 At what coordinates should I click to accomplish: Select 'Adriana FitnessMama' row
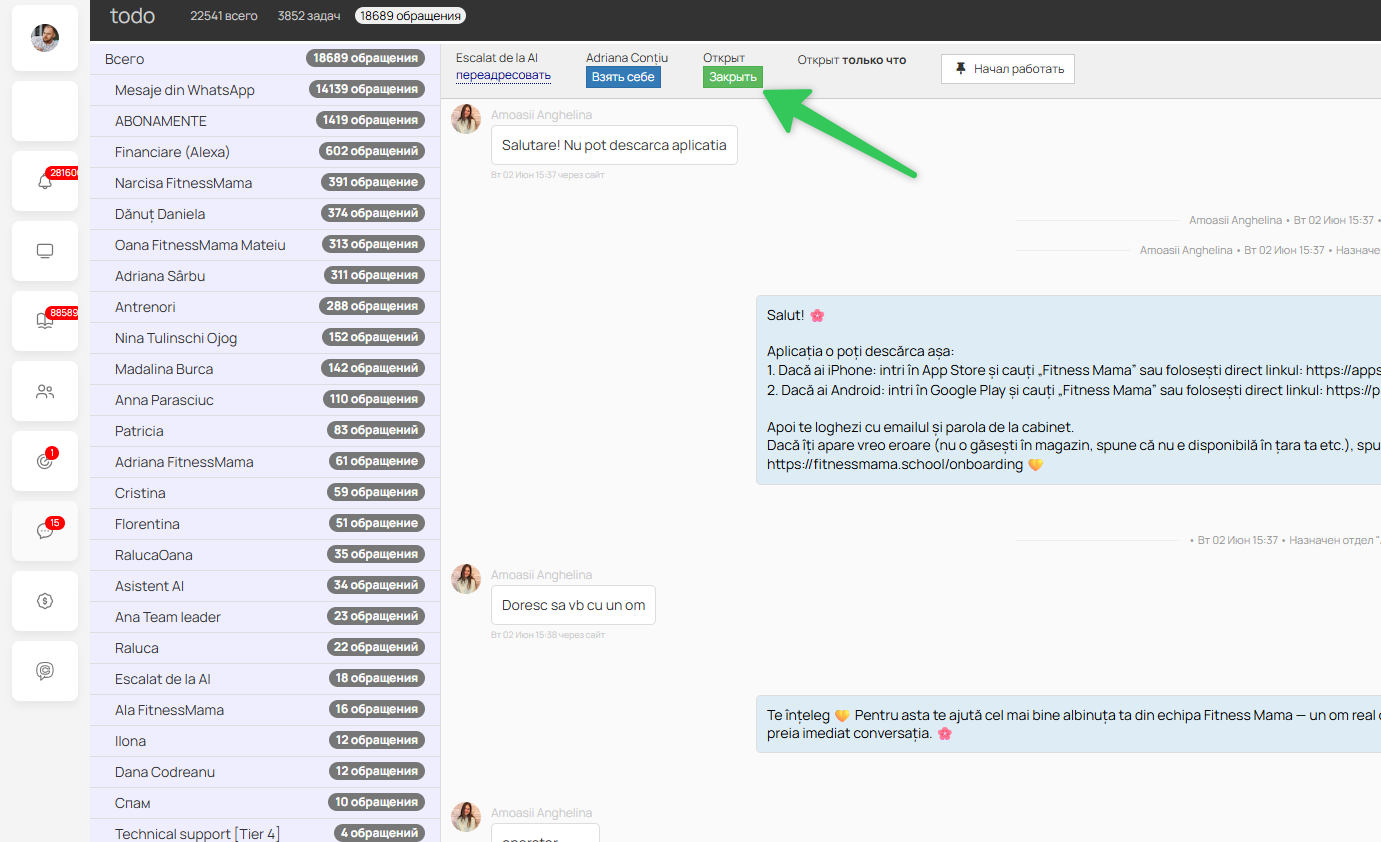pyautogui.click(x=265, y=462)
